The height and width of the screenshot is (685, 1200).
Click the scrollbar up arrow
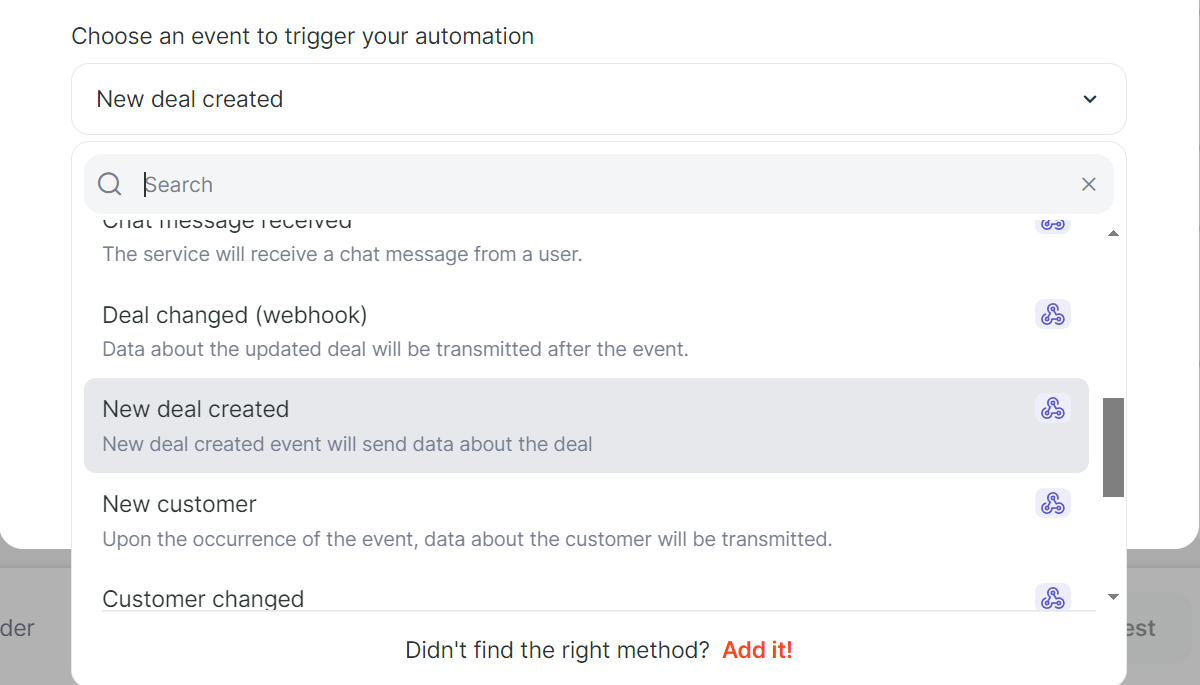tap(1113, 233)
